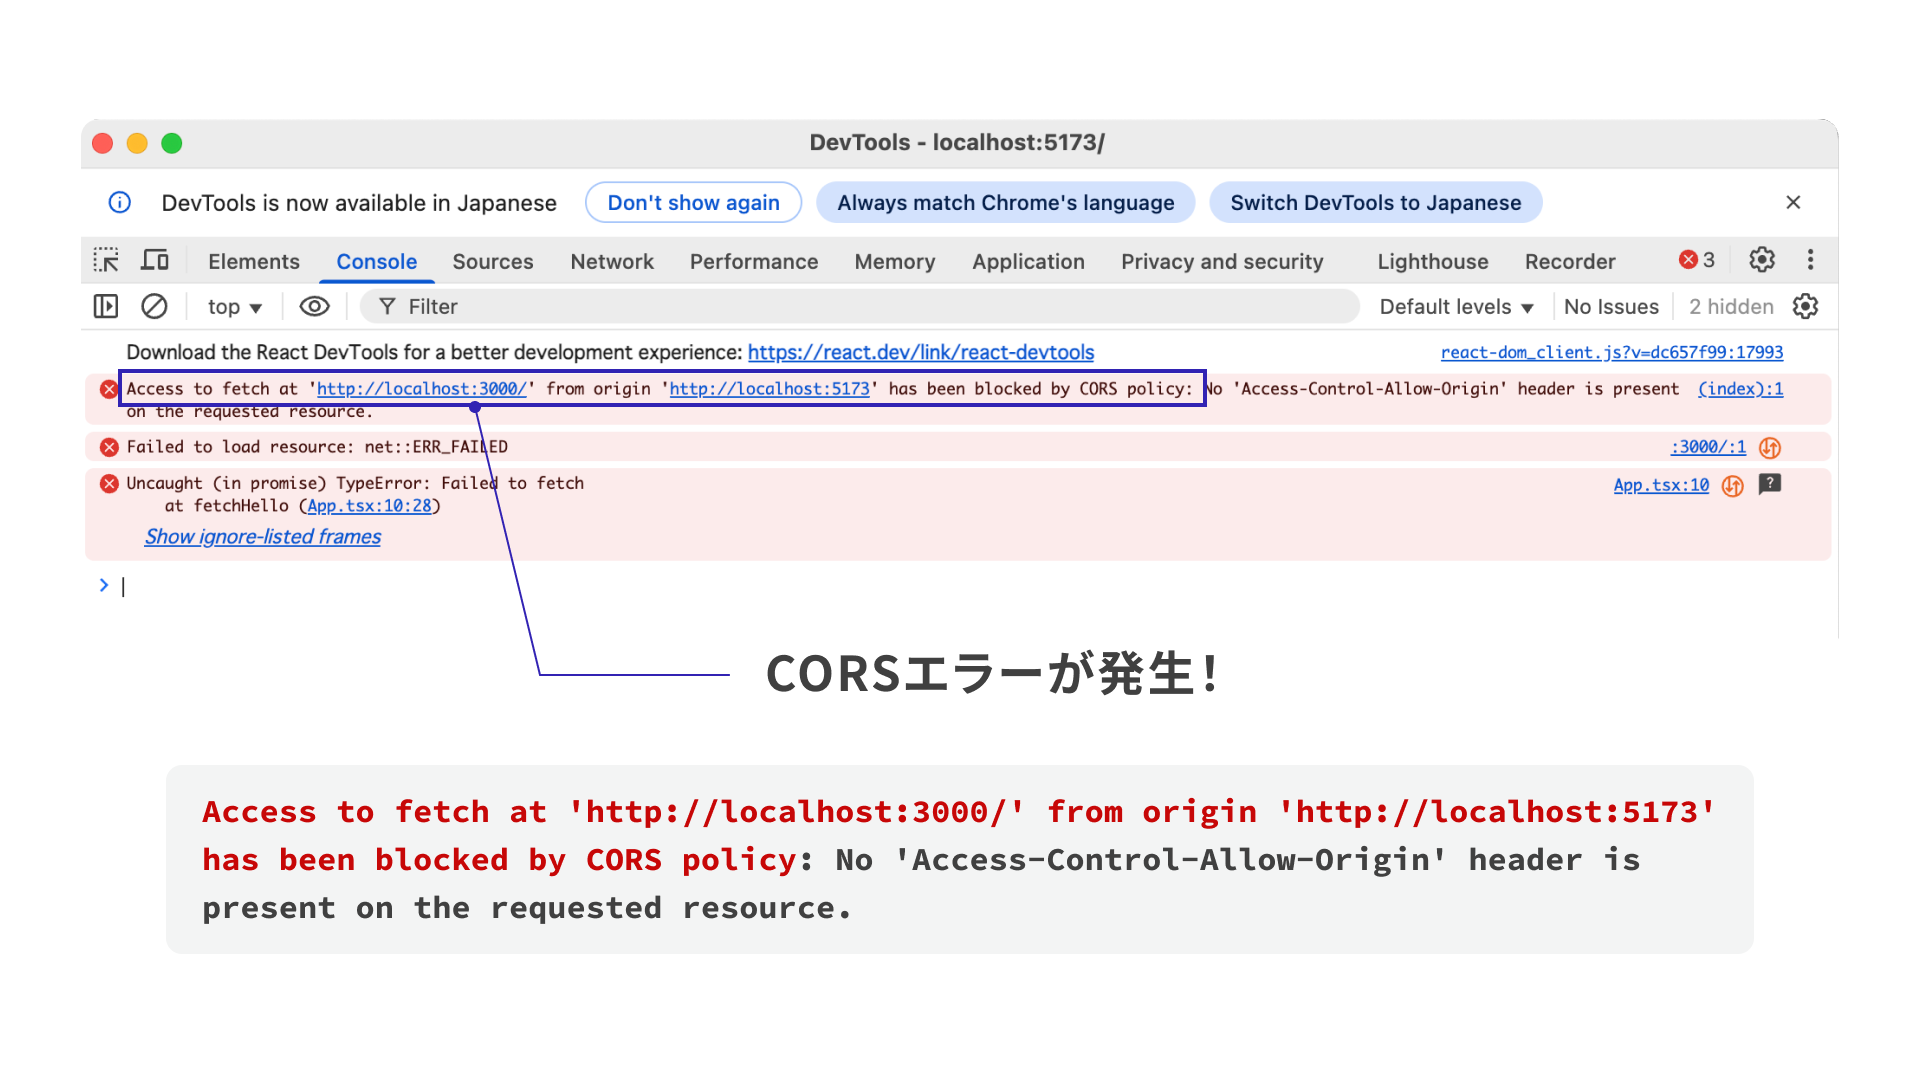Toggle the device toolbar icon
Image resolution: width=1920 pixels, height=1080 pixels.
154,261
